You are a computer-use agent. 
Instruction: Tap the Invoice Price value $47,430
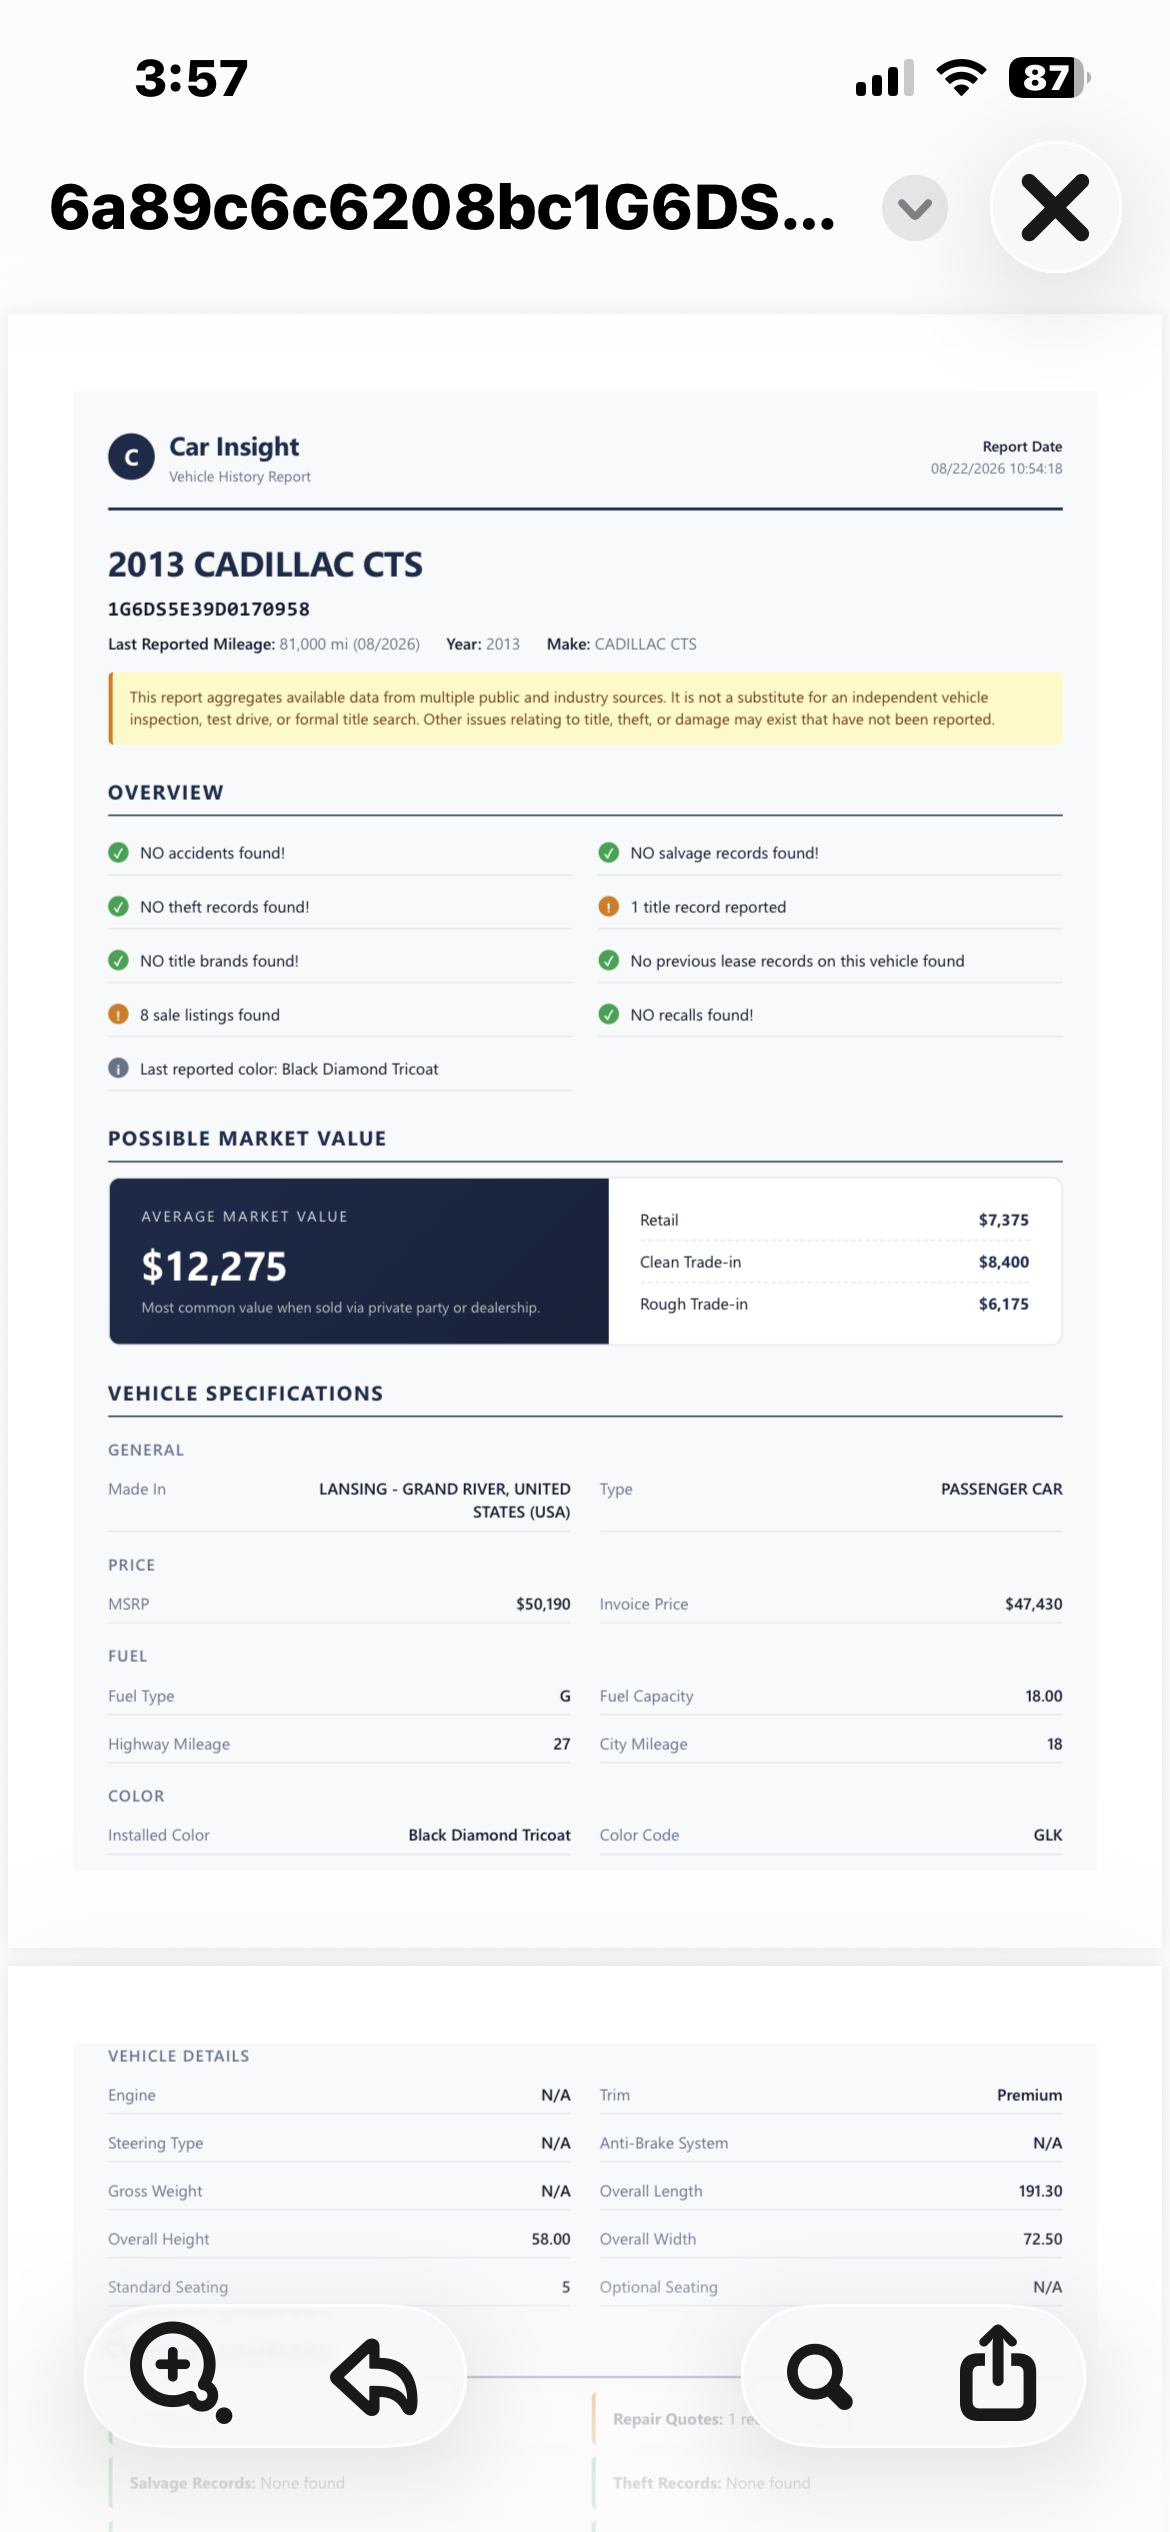click(1034, 1604)
